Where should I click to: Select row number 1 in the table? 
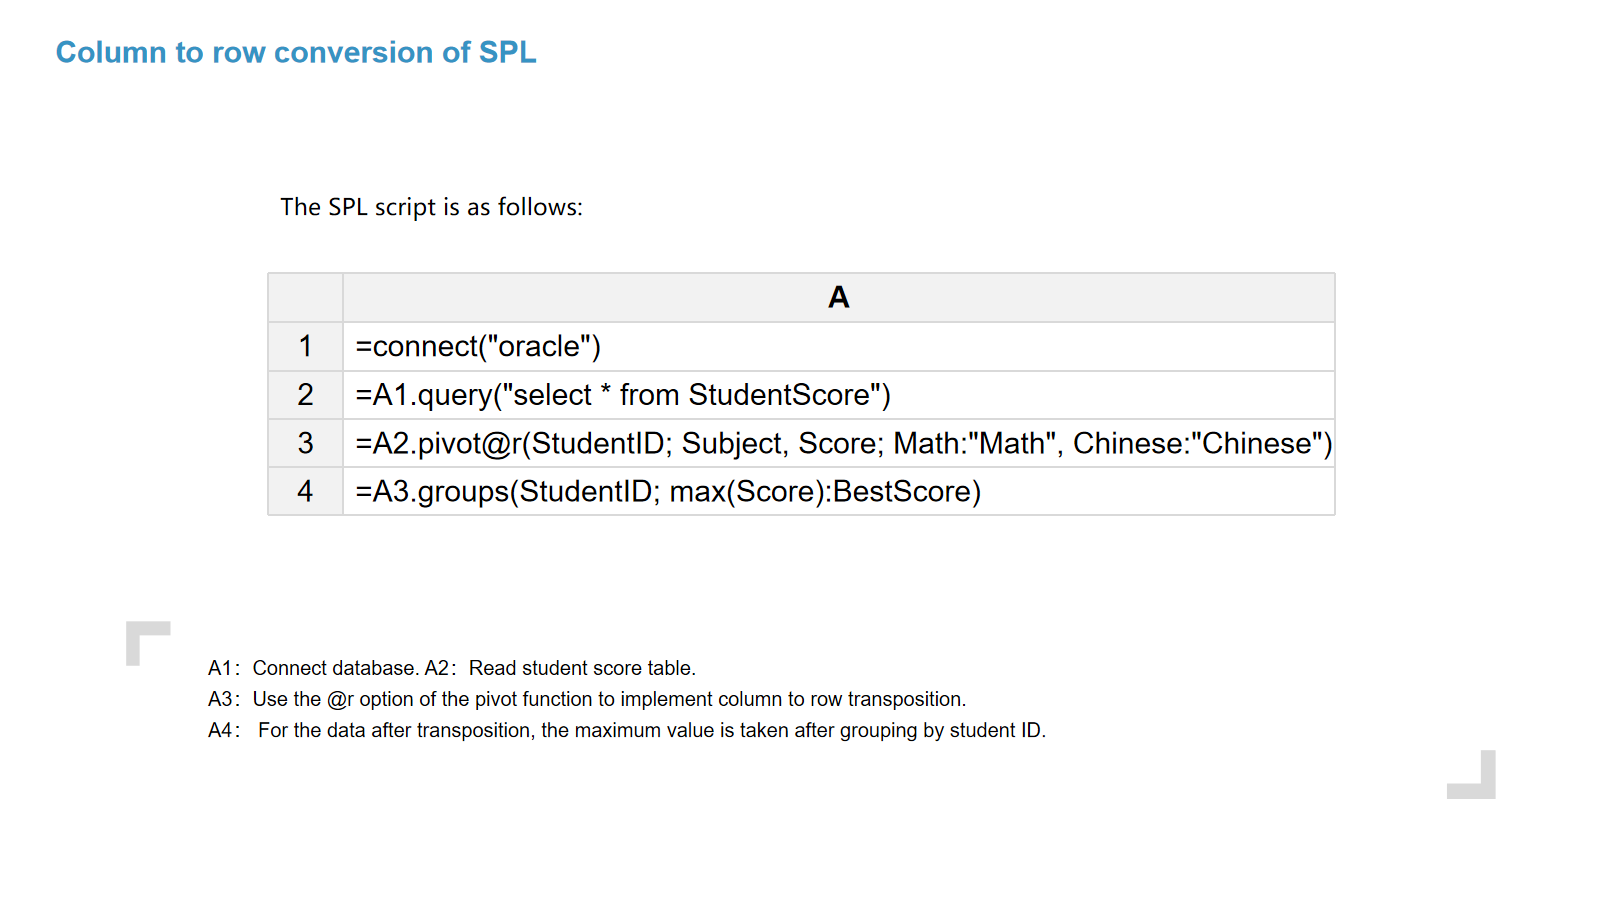pos(305,346)
